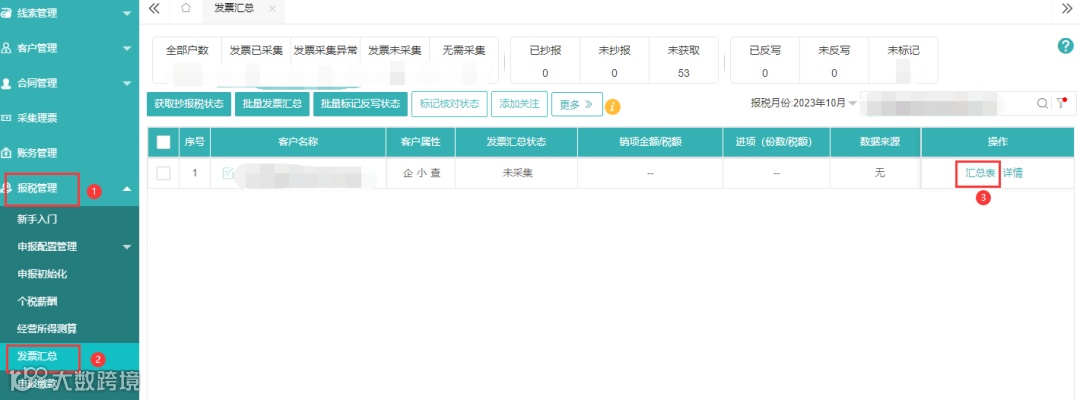The image size is (1080, 400).
Task: Filter by the 未标记 stat card
Action: 904,61
